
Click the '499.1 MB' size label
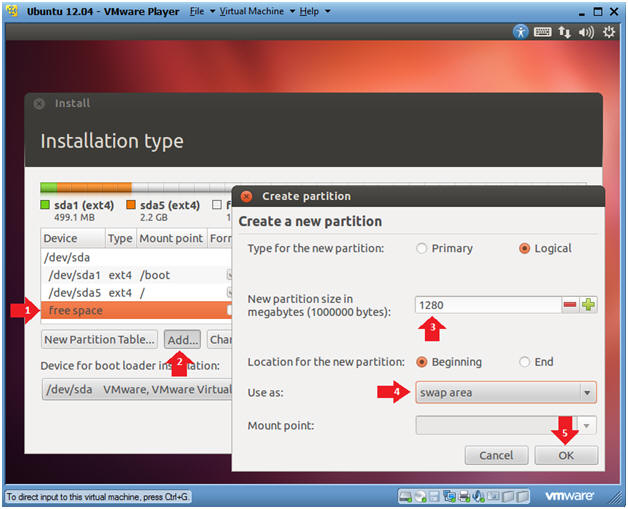click(74, 217)
